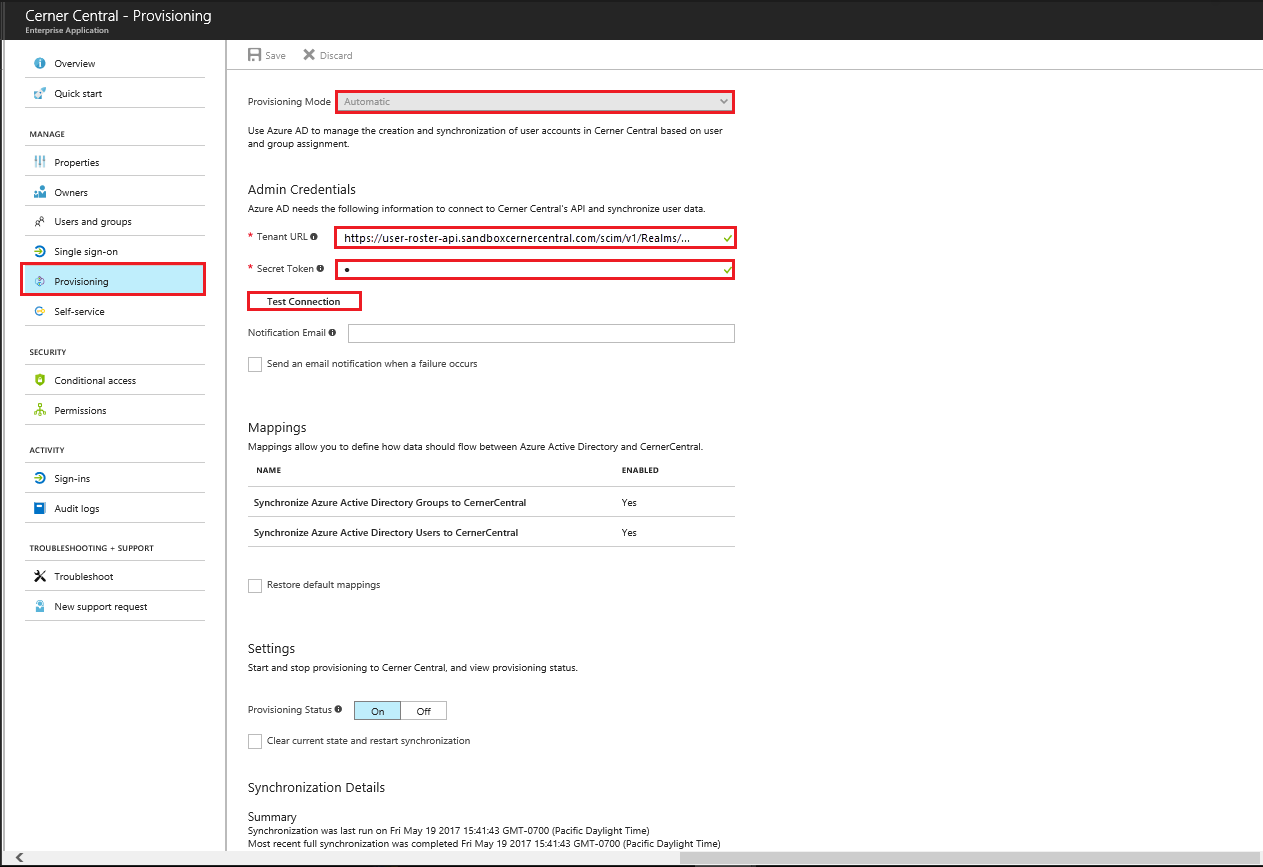Open Overview in the sidebar
Image resolution: width=1263 pixels, height=867 pixels.
tap(115, 63)
